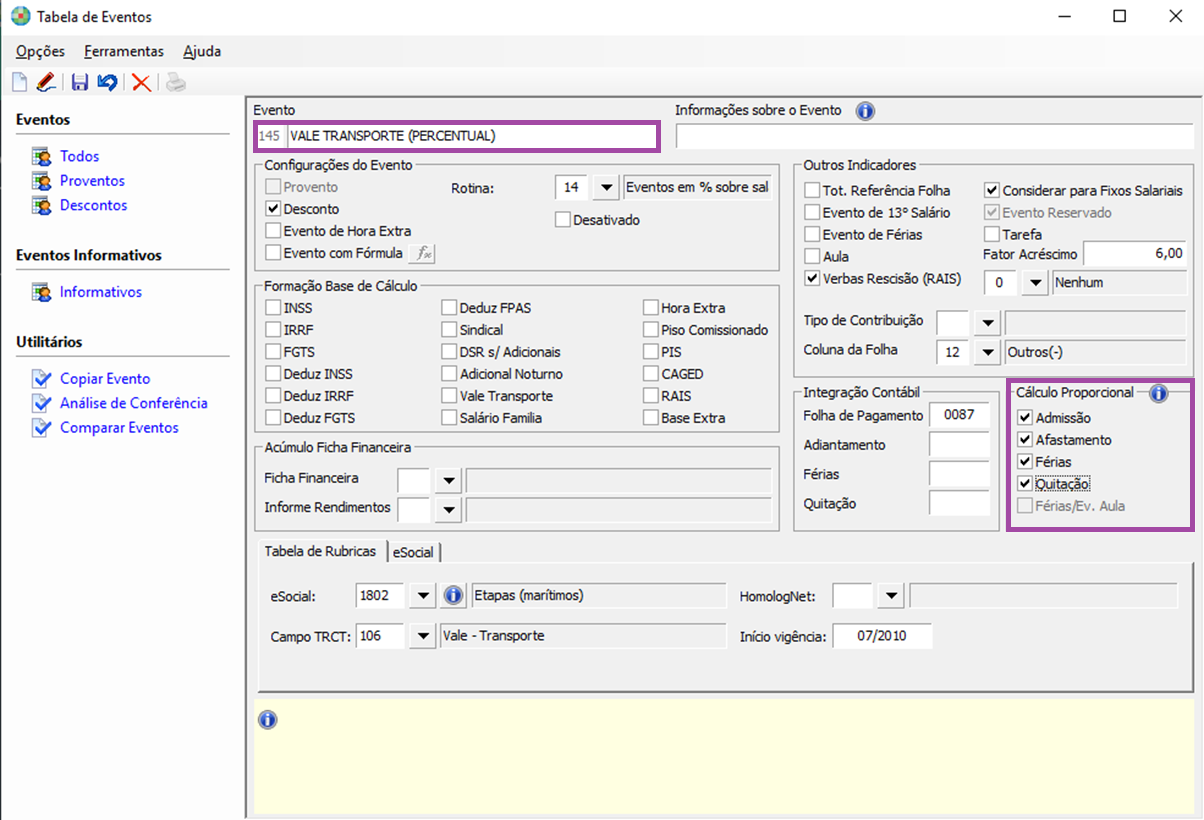Tick the Tarefa checkbox
Image resolution: width=1204 pixels, height=820 pixels.
(x=992, y=234)
